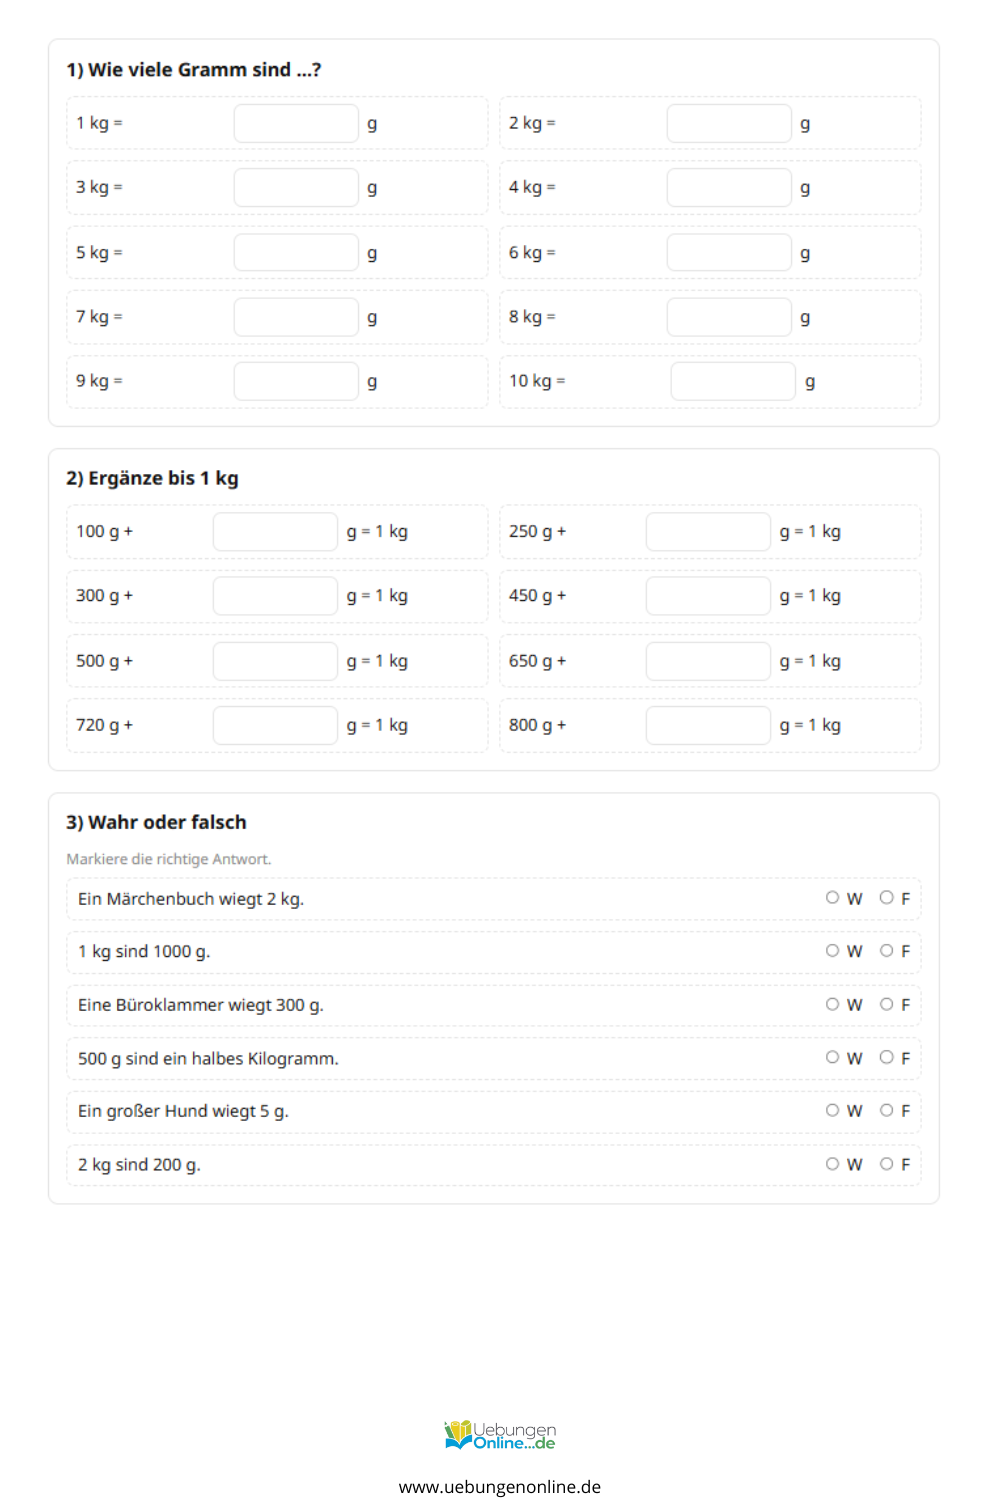Click the UebungenOnline.de logo
The image size is (1000, 1500).
coord(500,1435)
